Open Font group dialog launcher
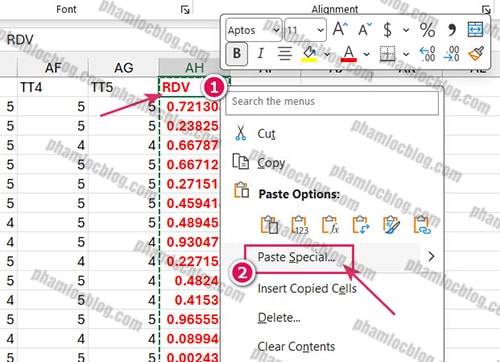 coord(185,10)
